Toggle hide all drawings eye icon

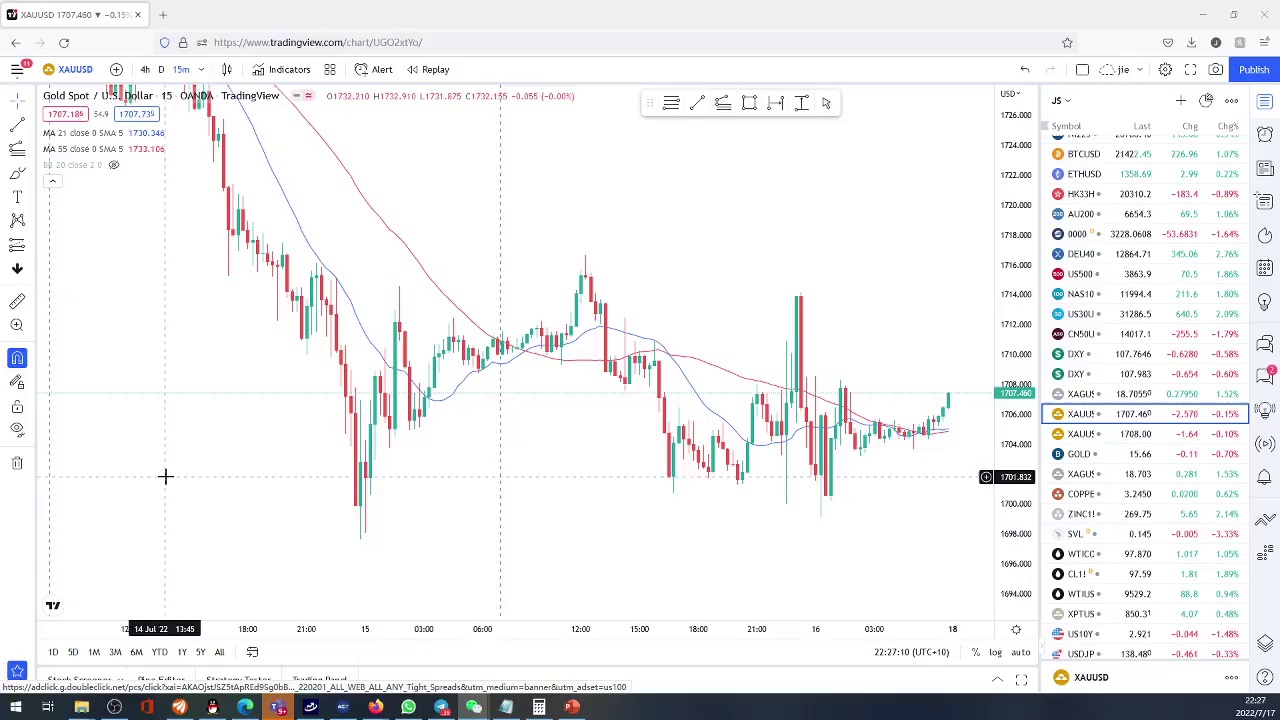click(x=17, y=429)
